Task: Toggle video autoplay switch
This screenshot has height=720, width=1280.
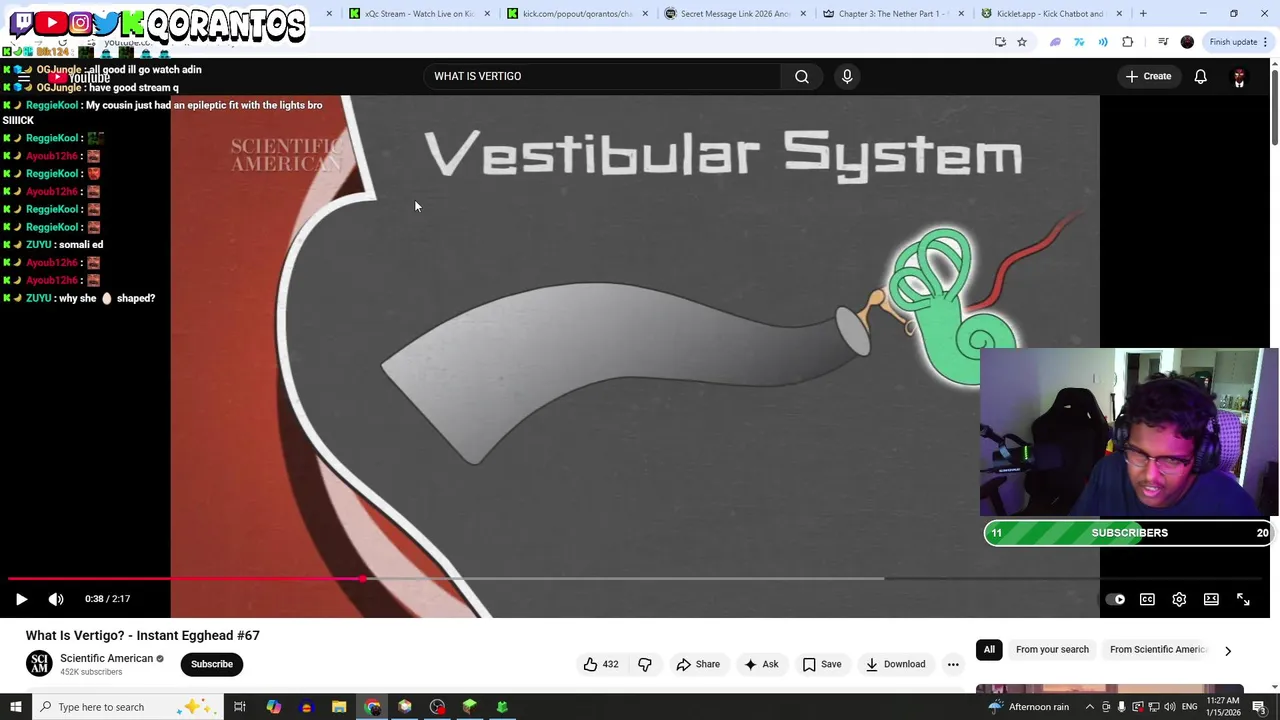Action: click(x=1116, y=599)
